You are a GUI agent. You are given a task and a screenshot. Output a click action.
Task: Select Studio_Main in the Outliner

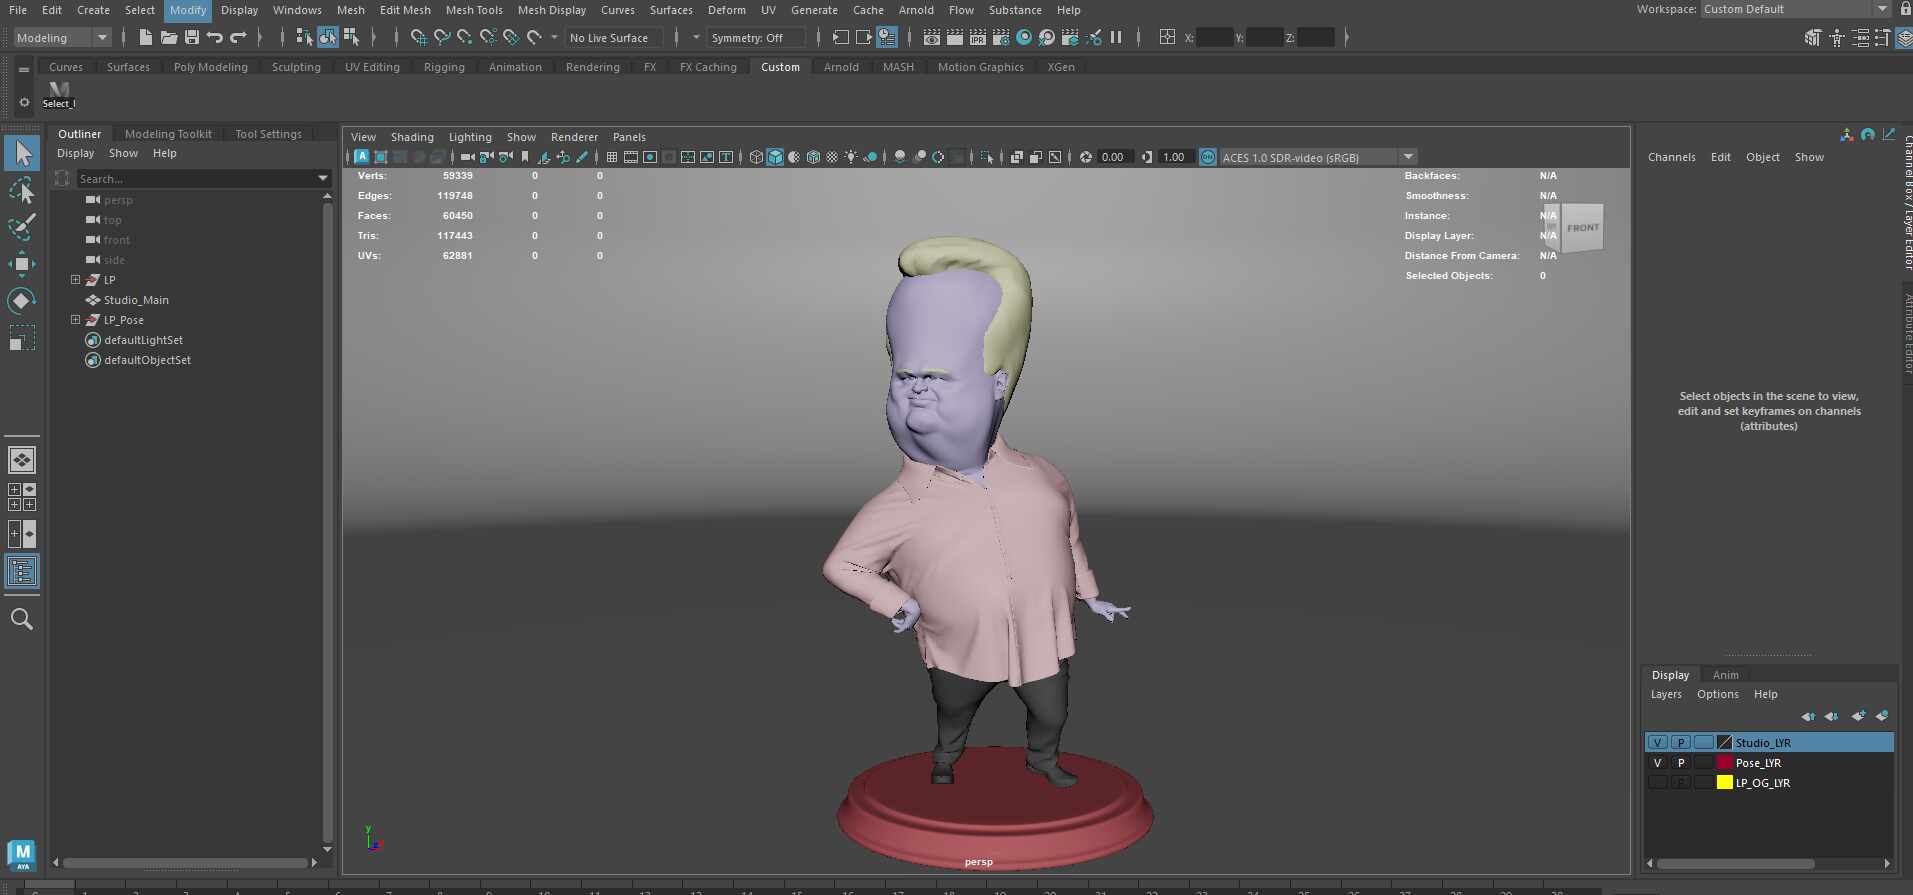(136, 300)
